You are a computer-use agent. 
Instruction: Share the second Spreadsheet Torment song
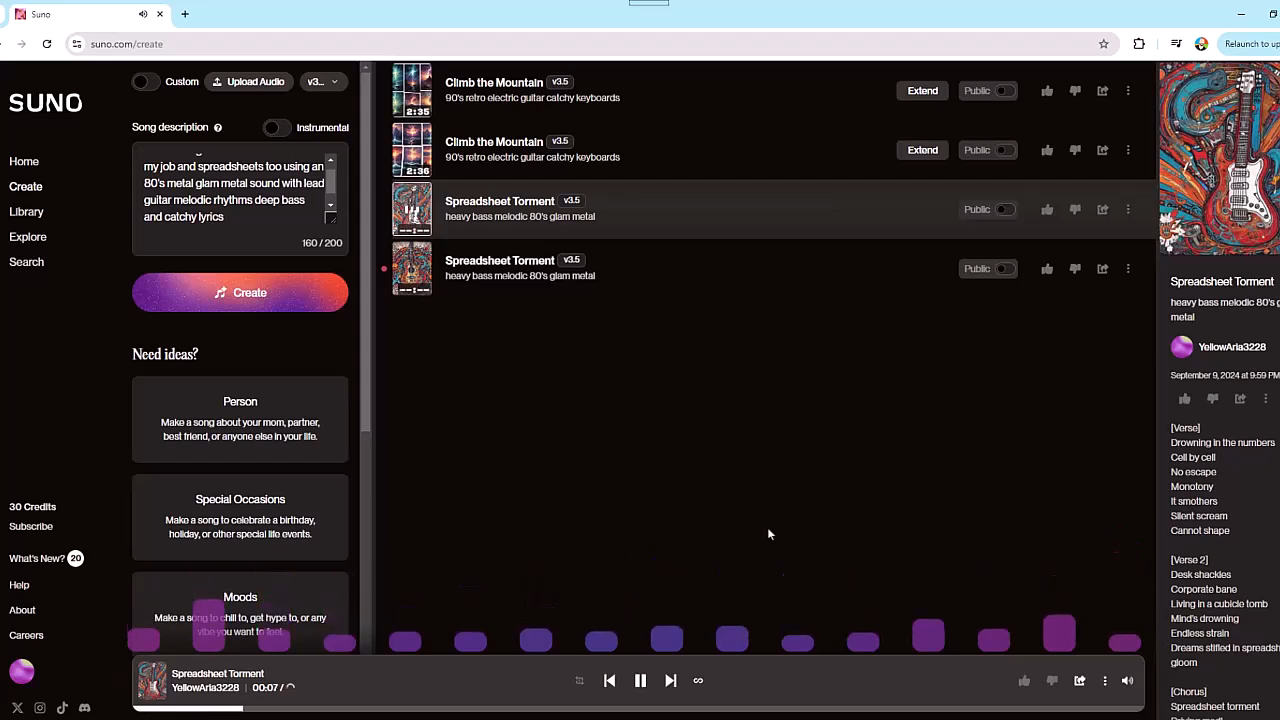pos(1102,268)
